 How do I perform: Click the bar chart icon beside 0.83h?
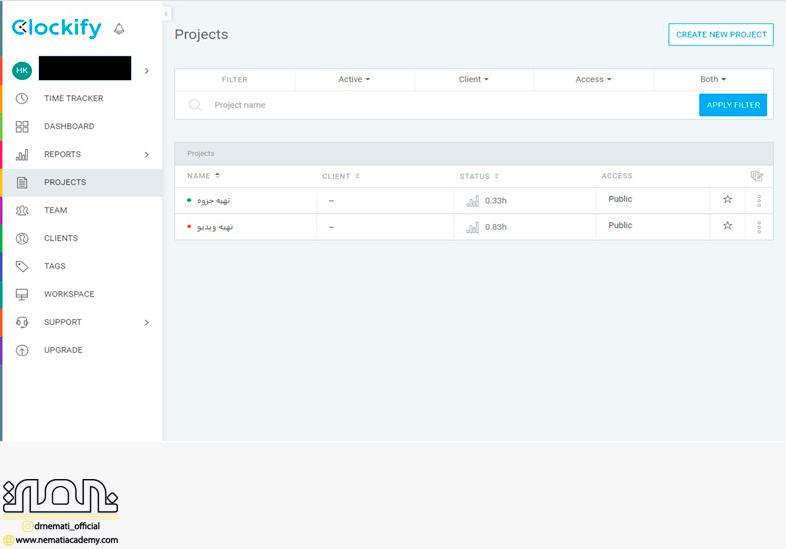473,227
